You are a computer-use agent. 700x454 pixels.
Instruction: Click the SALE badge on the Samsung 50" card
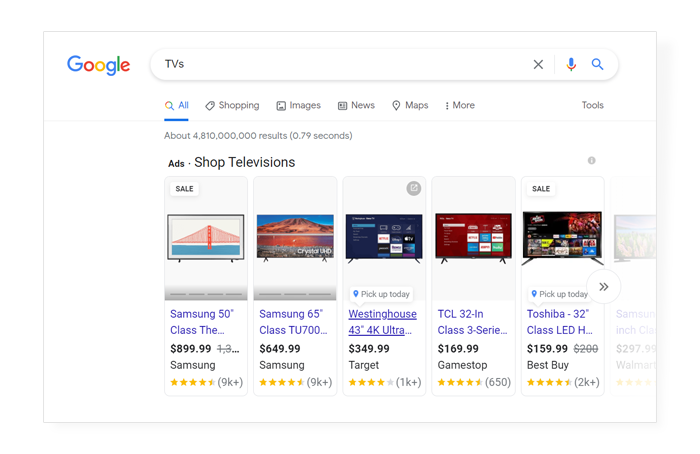pos(184,189)
